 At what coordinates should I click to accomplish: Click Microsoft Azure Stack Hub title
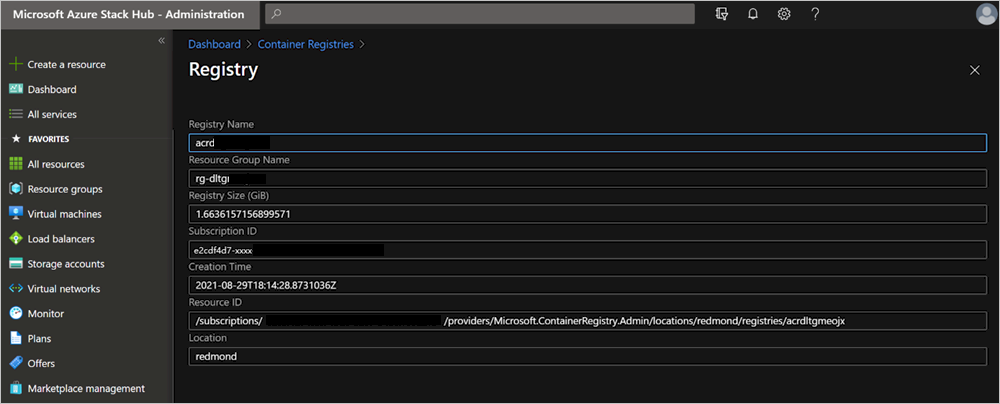pos(128,14)
